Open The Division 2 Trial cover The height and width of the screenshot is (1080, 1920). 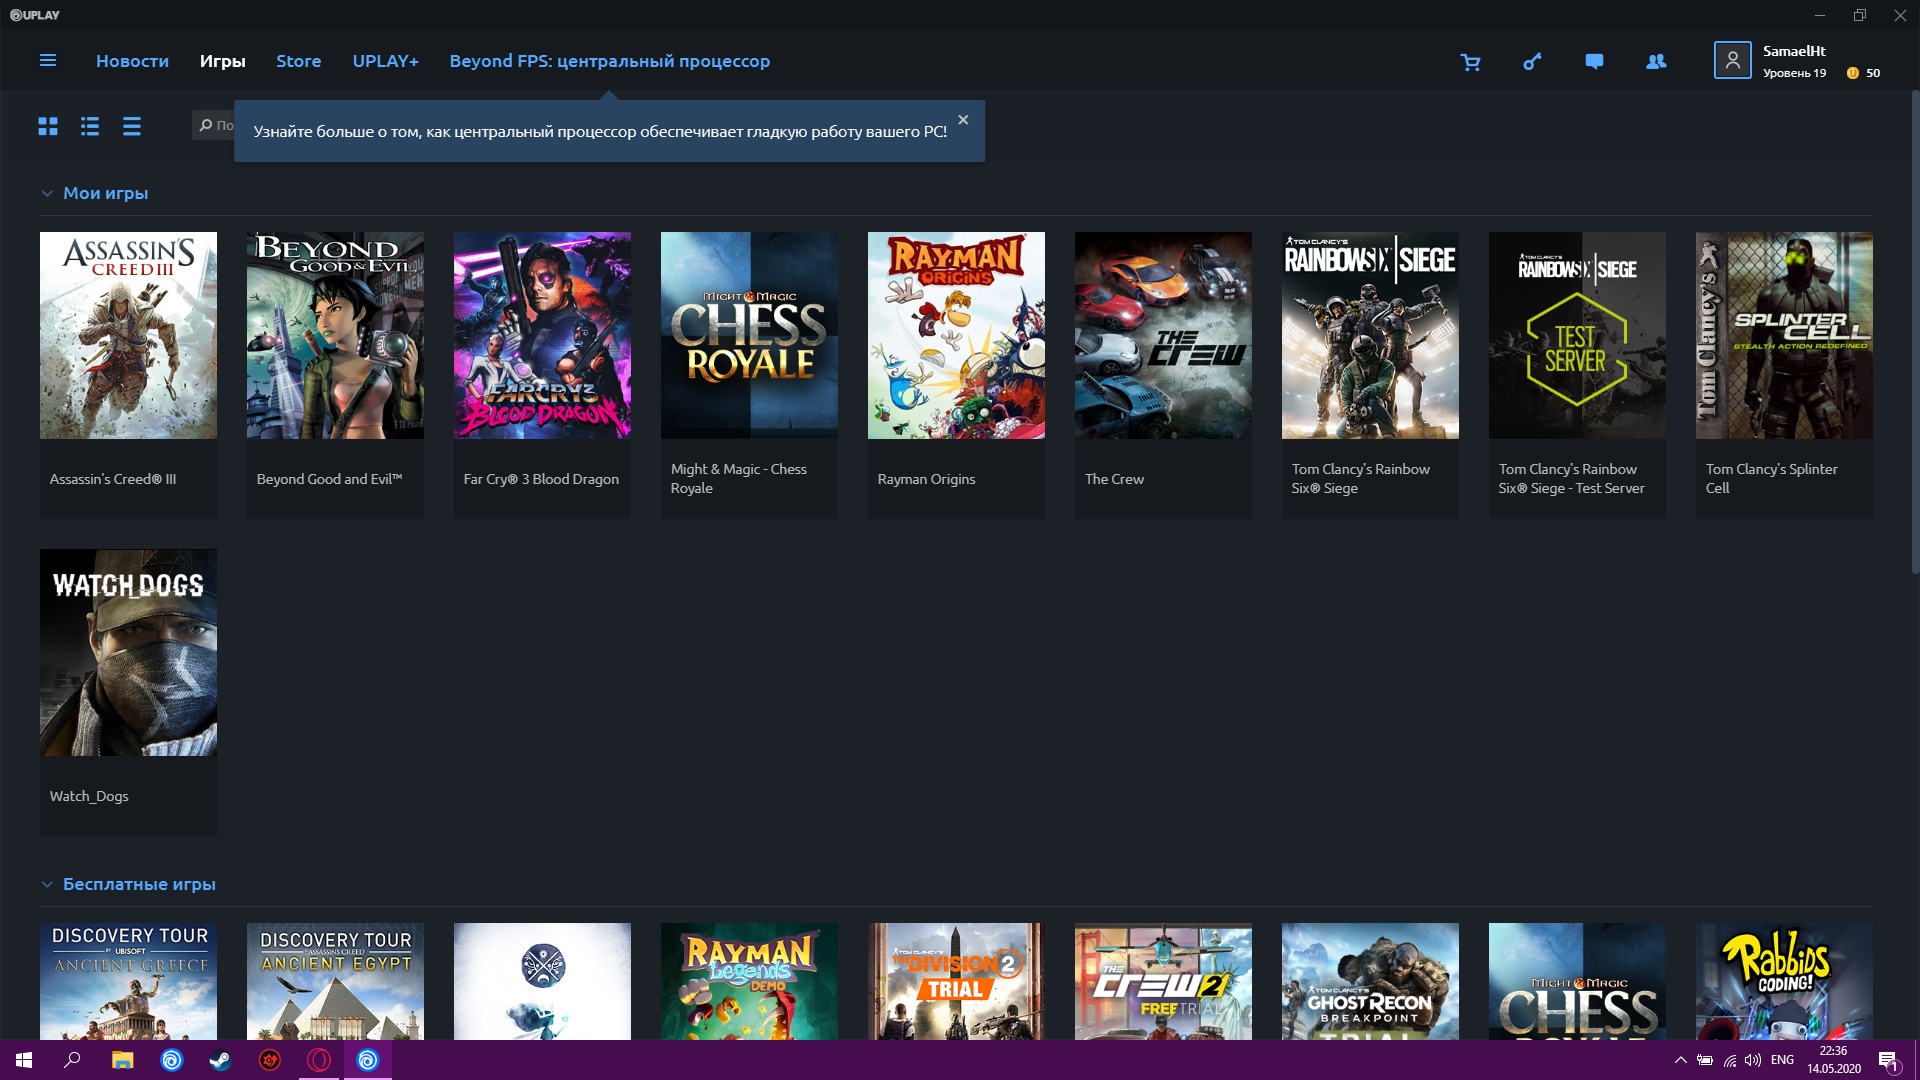coord(956,981)
